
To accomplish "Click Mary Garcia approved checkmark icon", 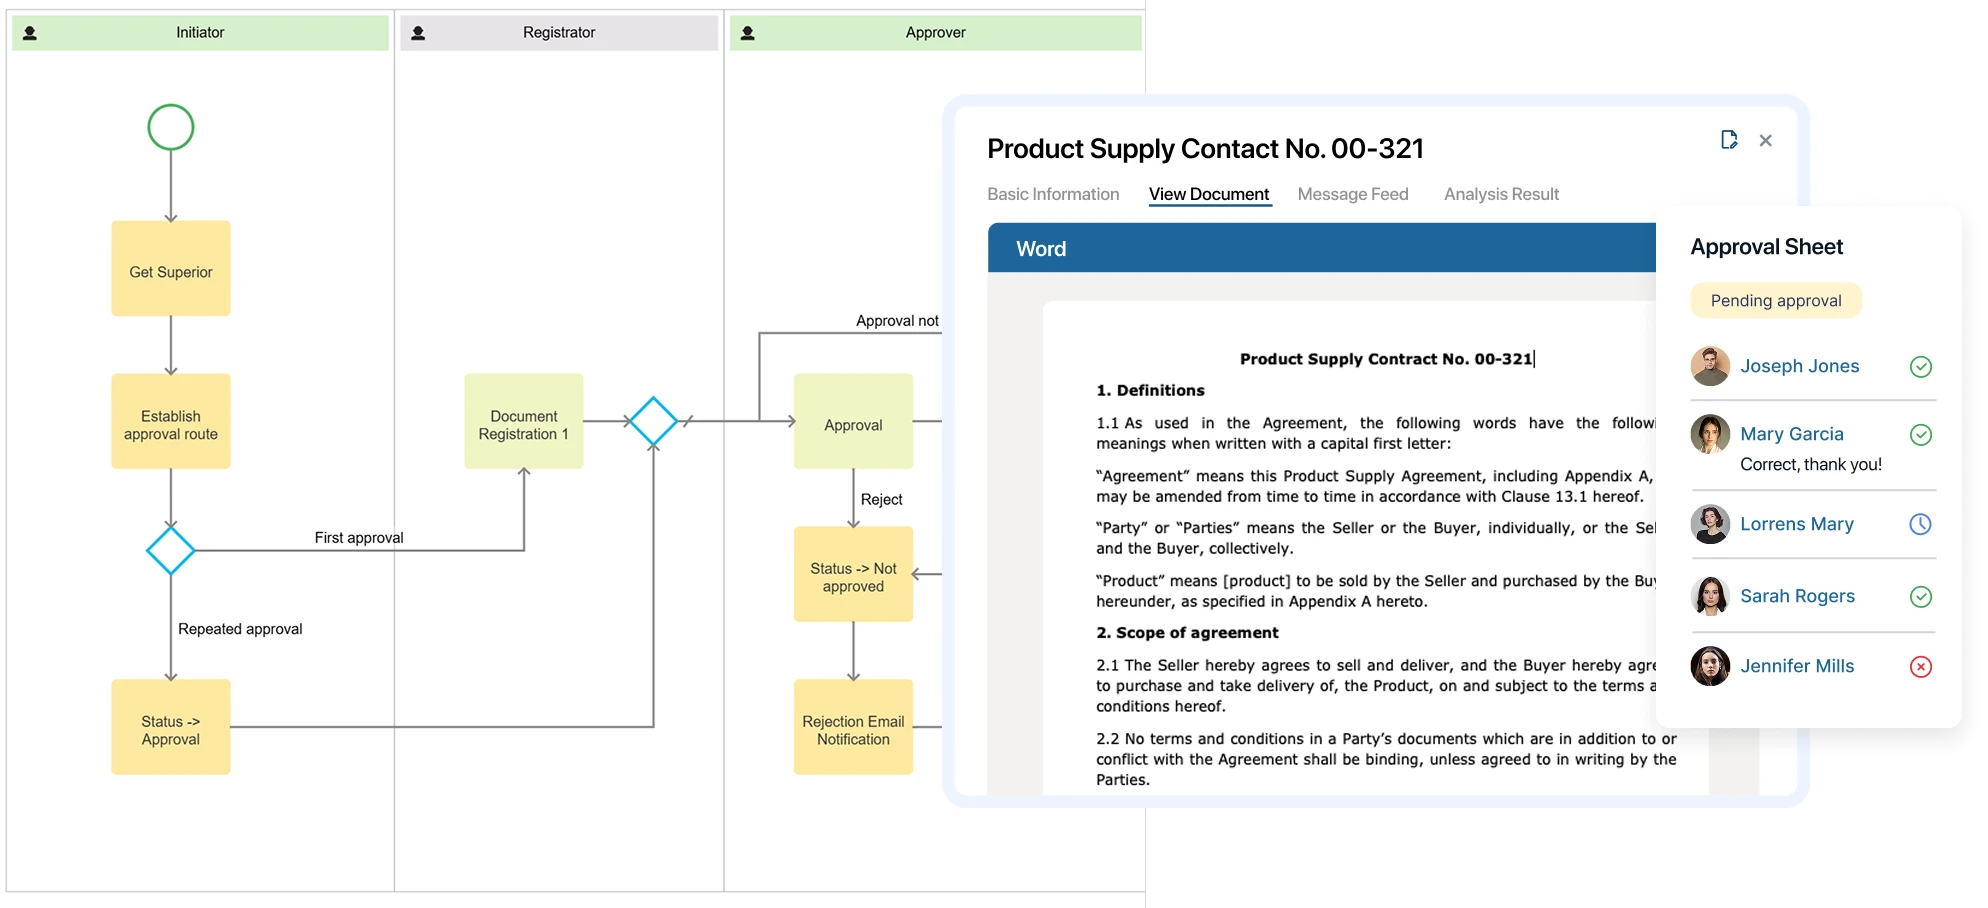I will click(x=1920, y=435).
